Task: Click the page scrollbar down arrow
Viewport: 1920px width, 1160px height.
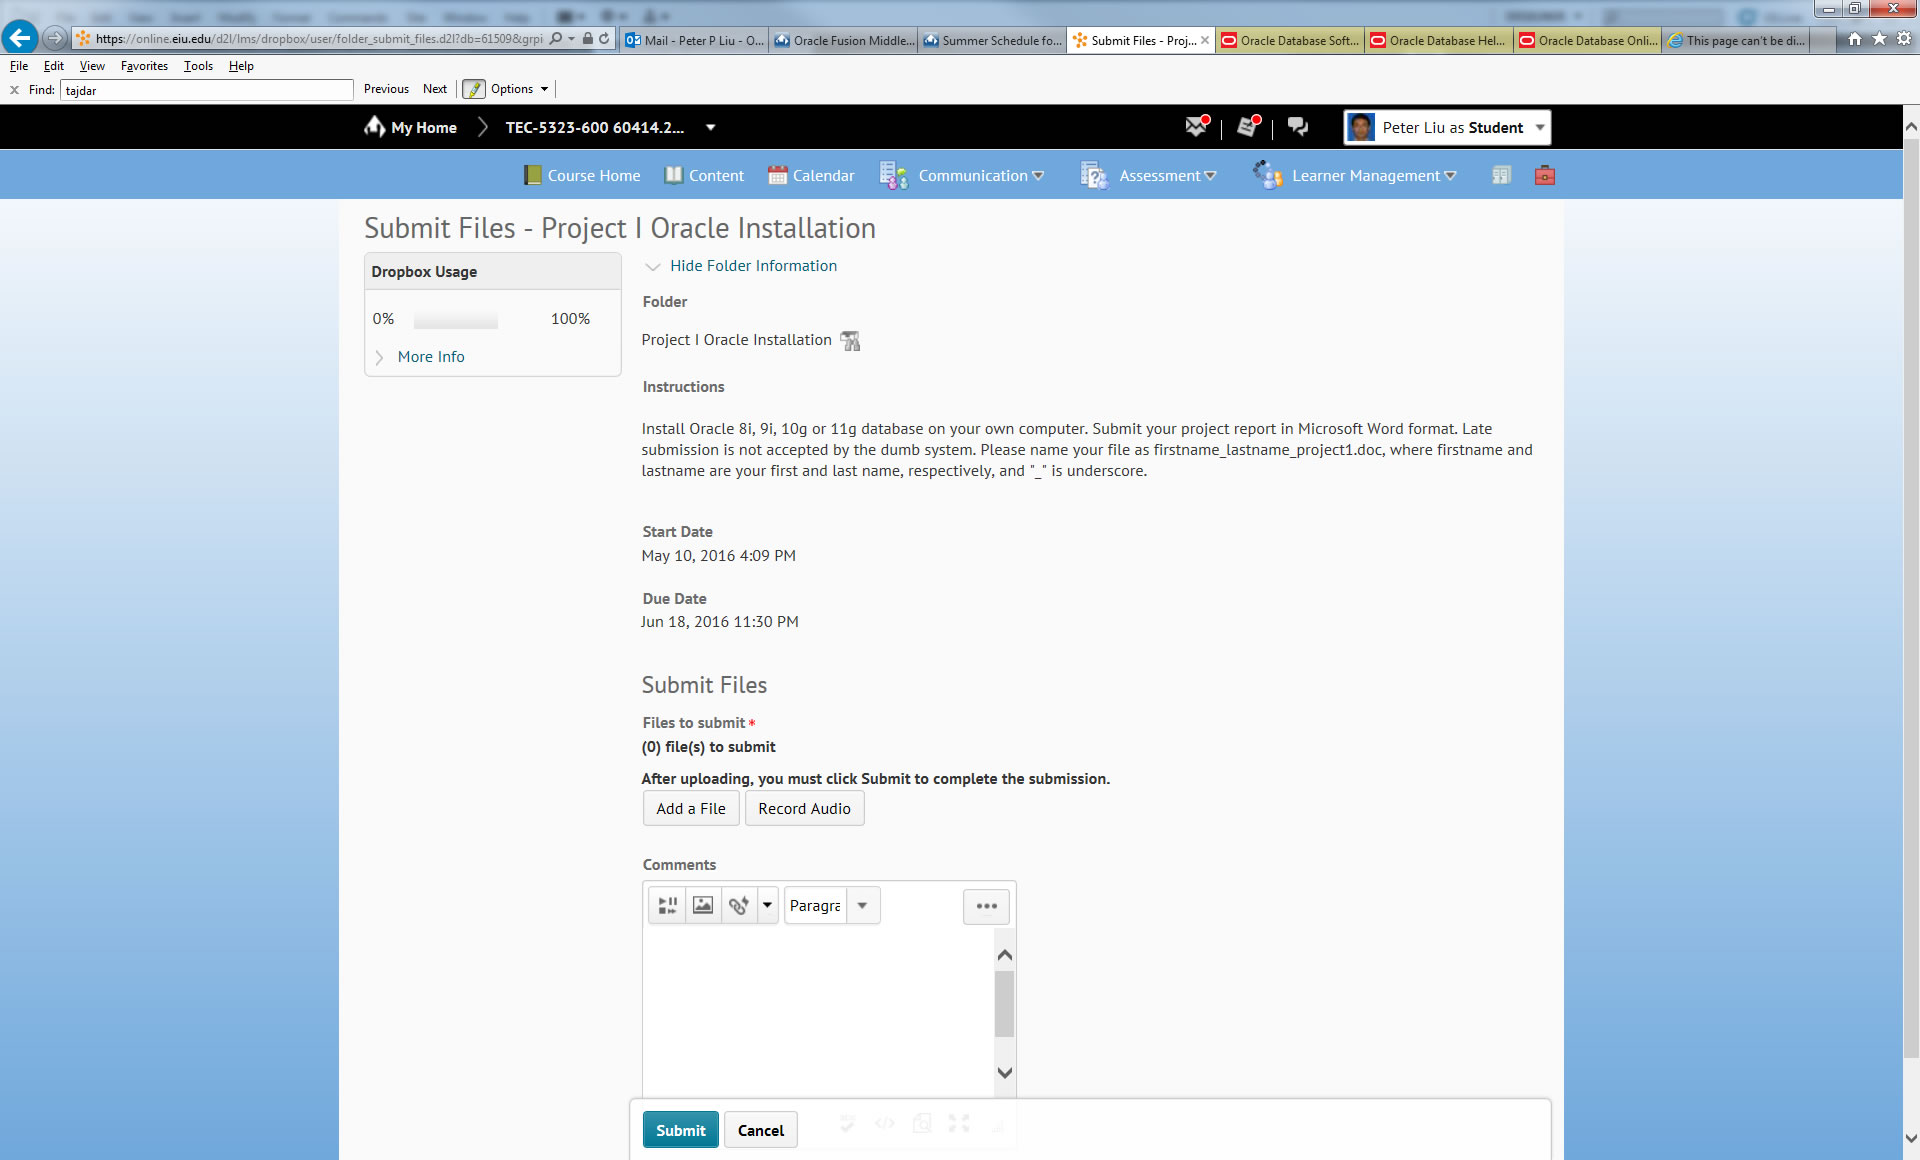Action: [x=1911, y=1137]
